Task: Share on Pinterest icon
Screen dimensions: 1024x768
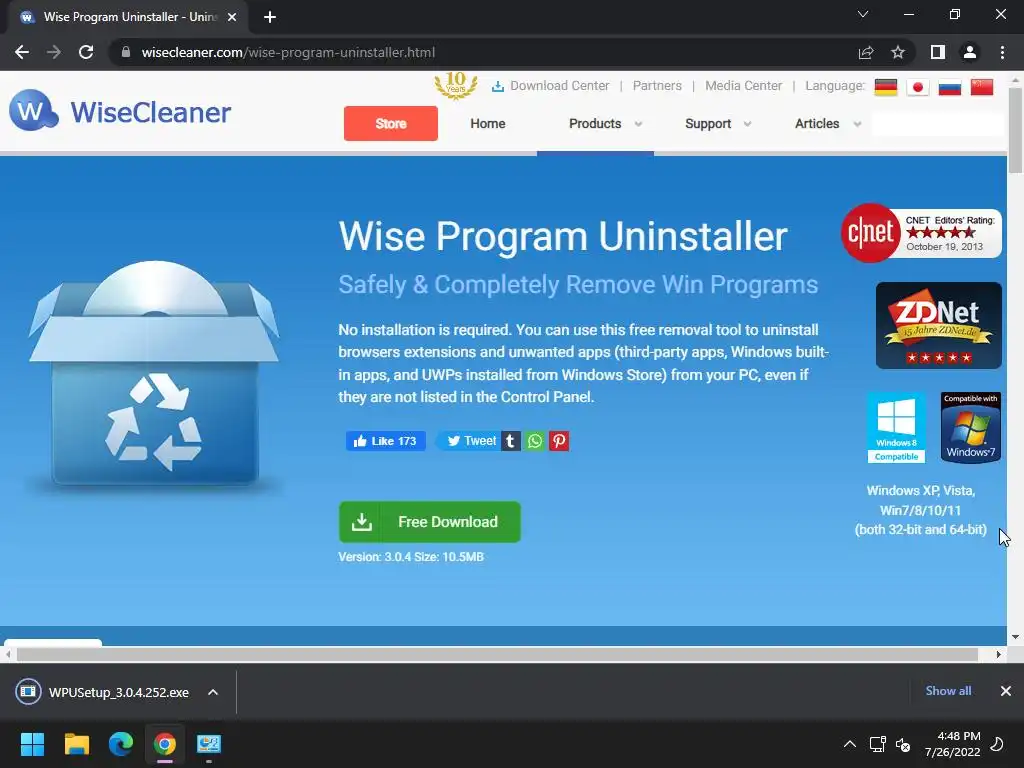Action: (x=559, y=441)
